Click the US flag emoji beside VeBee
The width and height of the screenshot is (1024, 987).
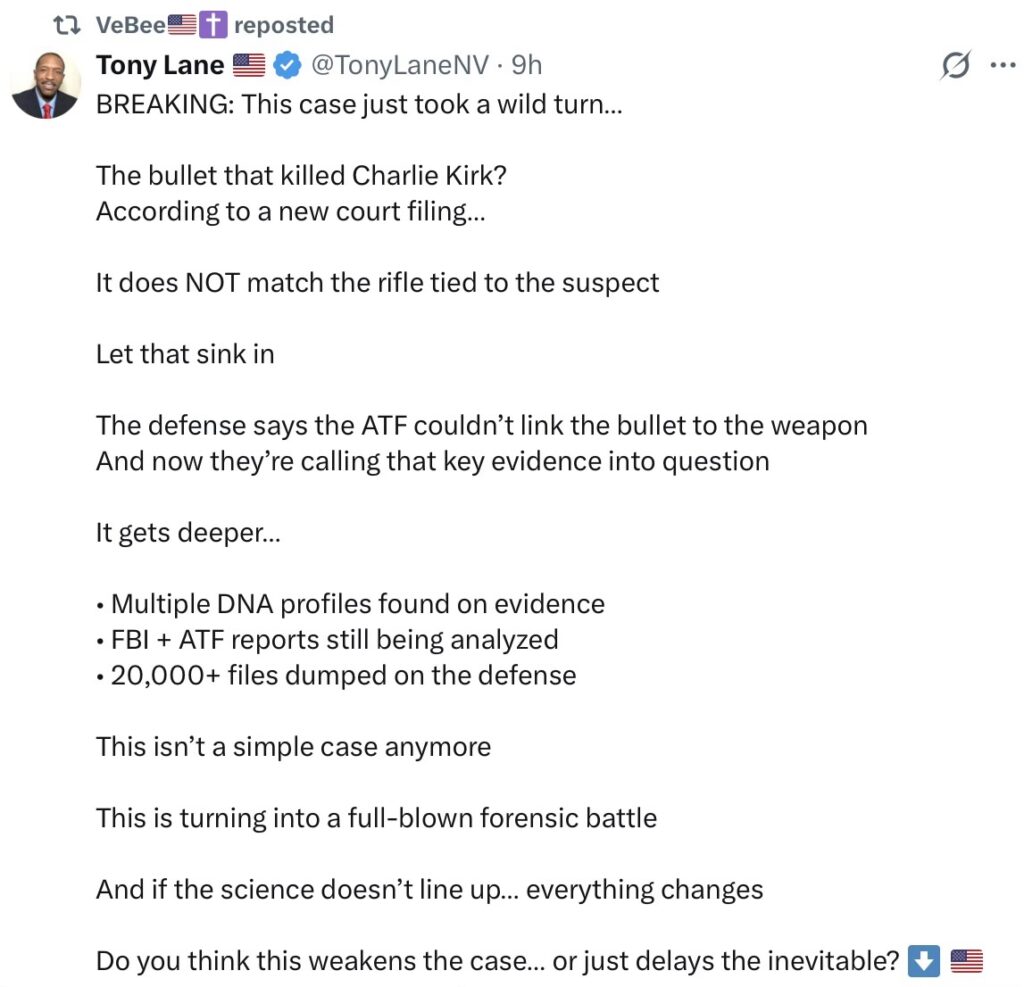(x=182, y=24)
